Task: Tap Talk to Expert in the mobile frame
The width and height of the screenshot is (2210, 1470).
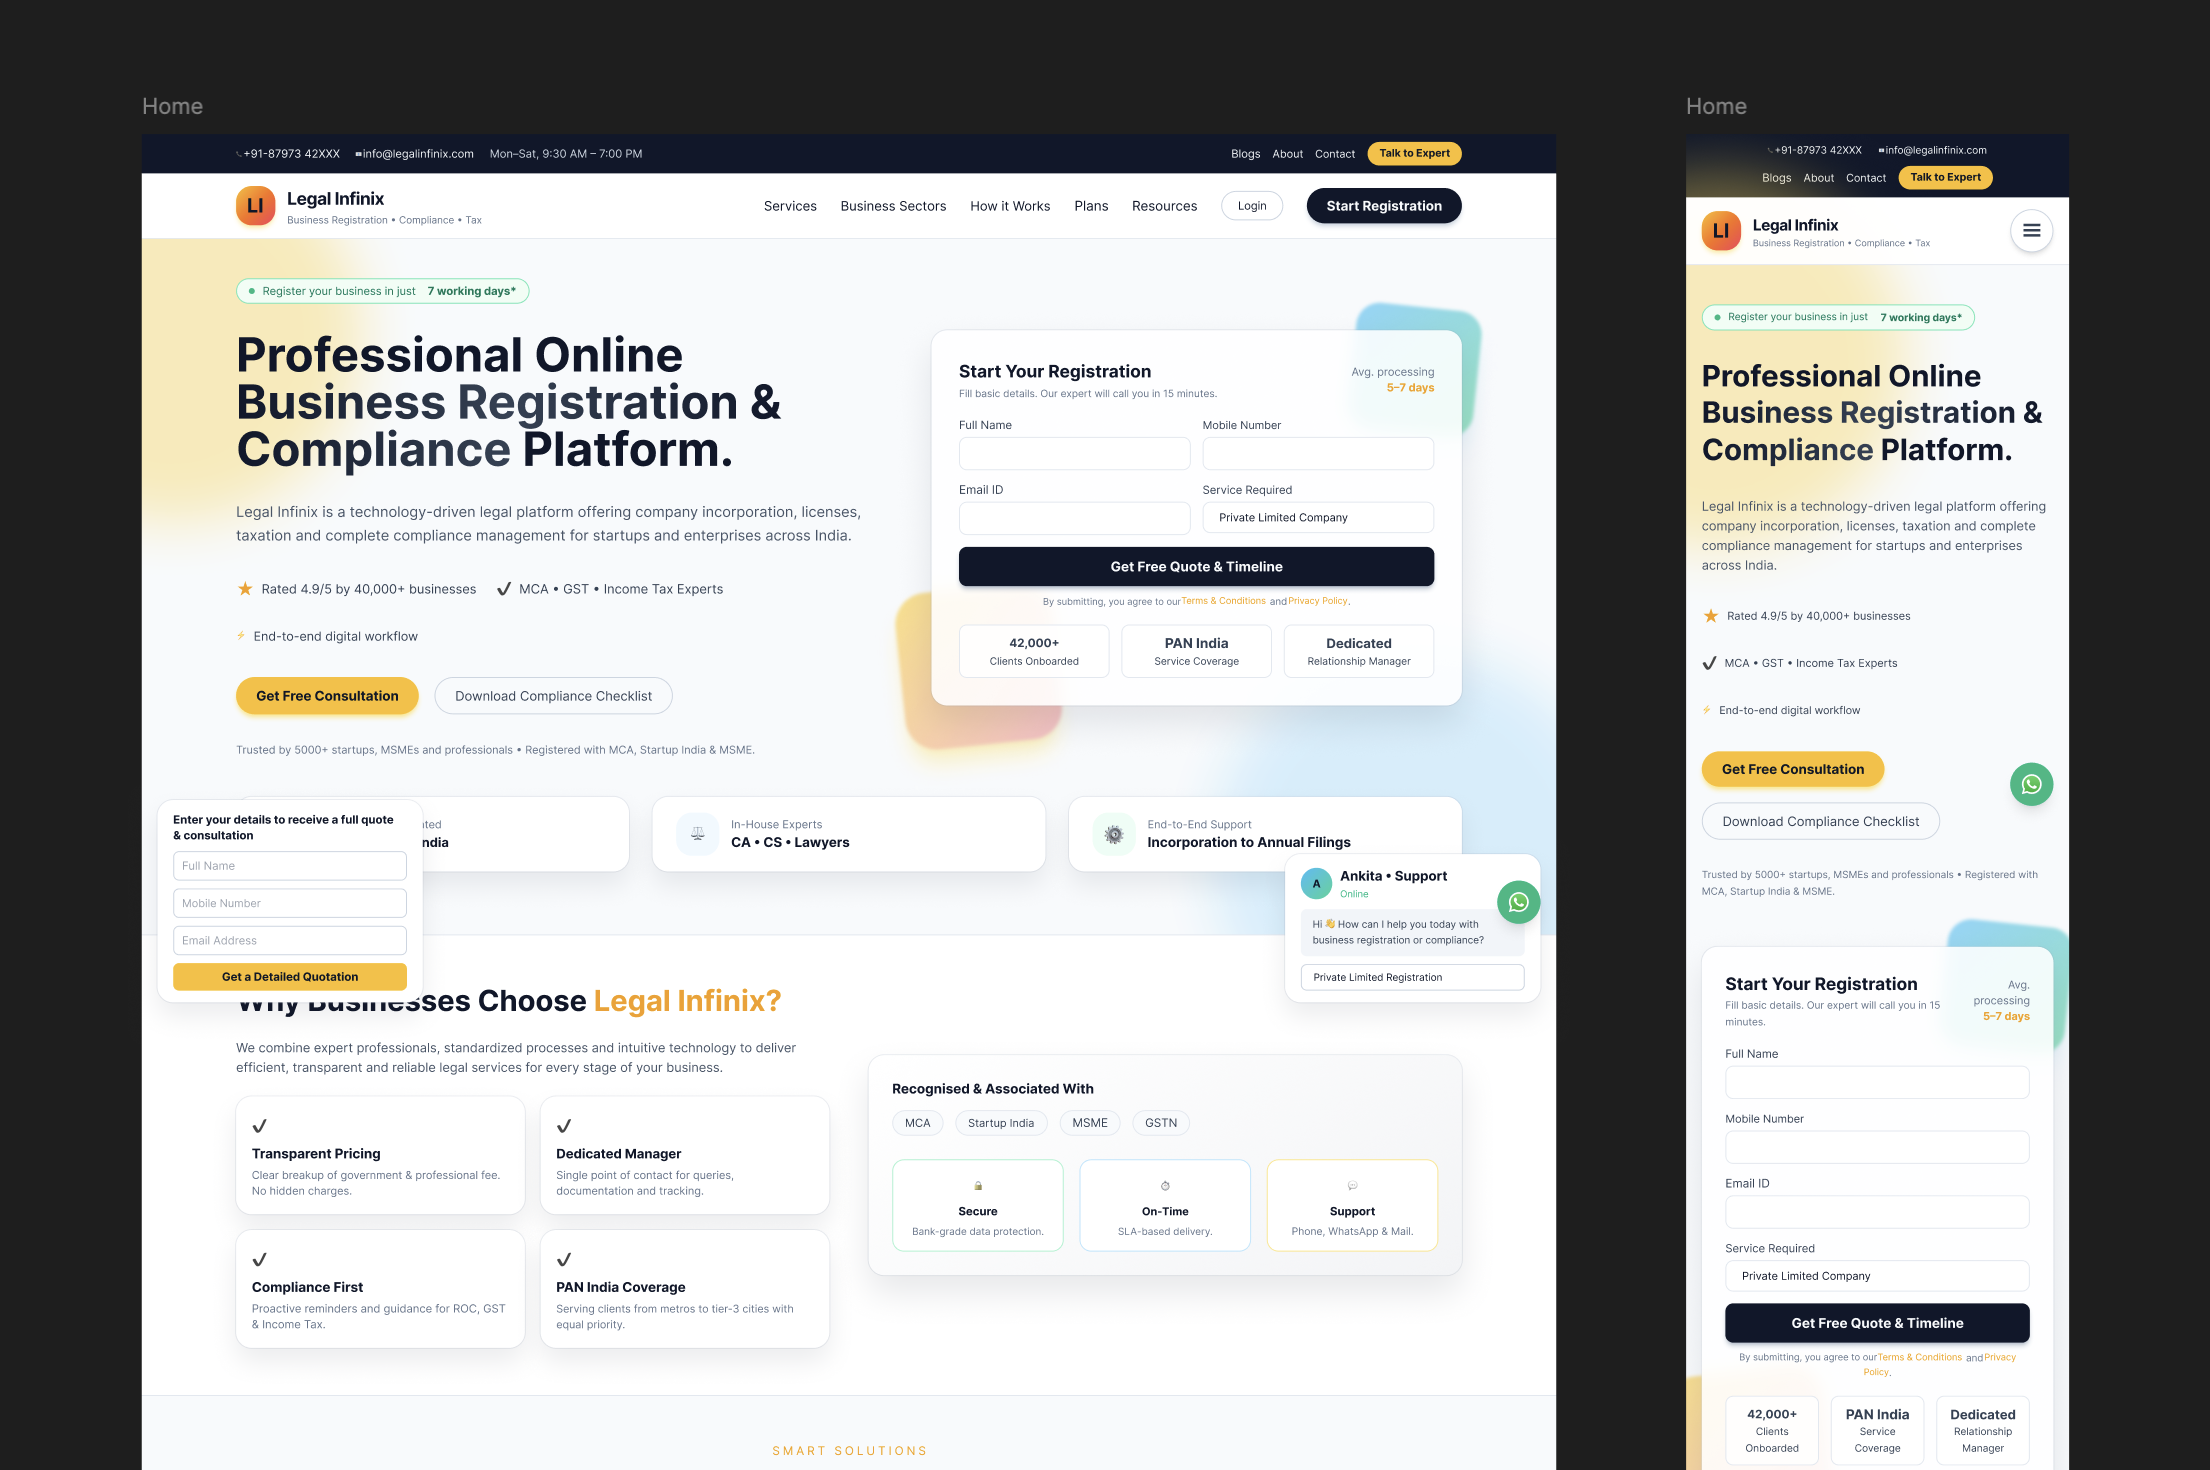Action: click(1945, 177)
